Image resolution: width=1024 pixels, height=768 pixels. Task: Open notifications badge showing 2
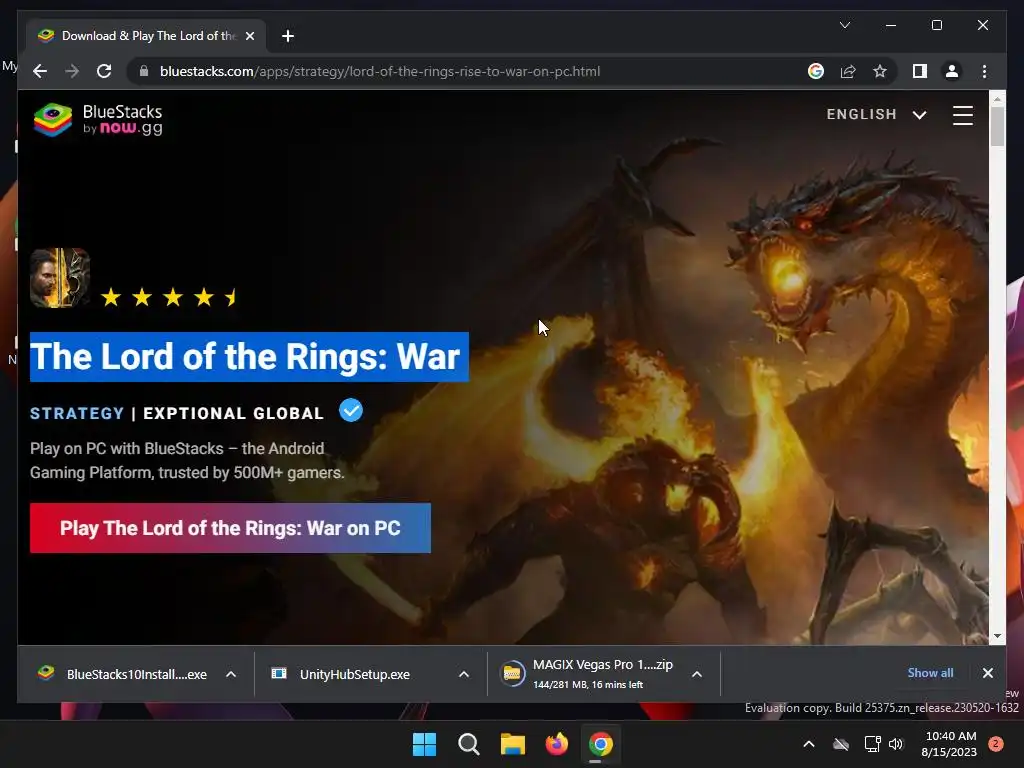pyautogui.click(x=996, y=744)
